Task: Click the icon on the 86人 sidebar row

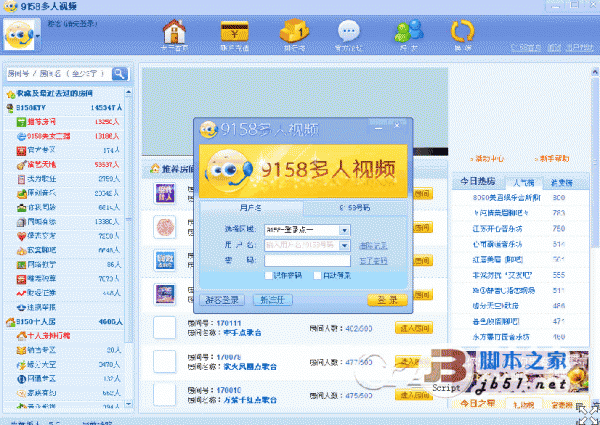Action: (x=21, y=265)
